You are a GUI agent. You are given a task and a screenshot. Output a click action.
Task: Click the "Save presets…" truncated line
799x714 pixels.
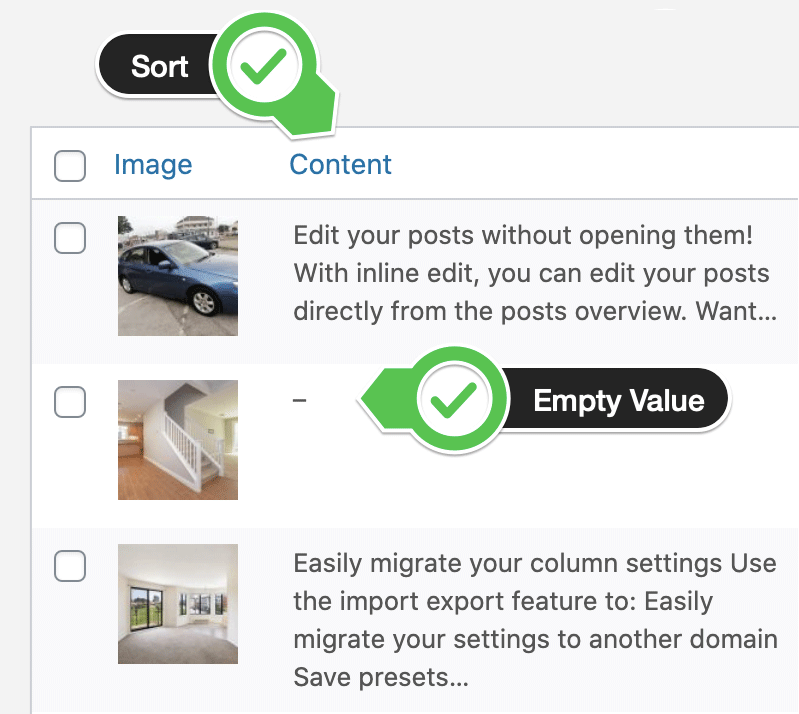click(382, 678)
